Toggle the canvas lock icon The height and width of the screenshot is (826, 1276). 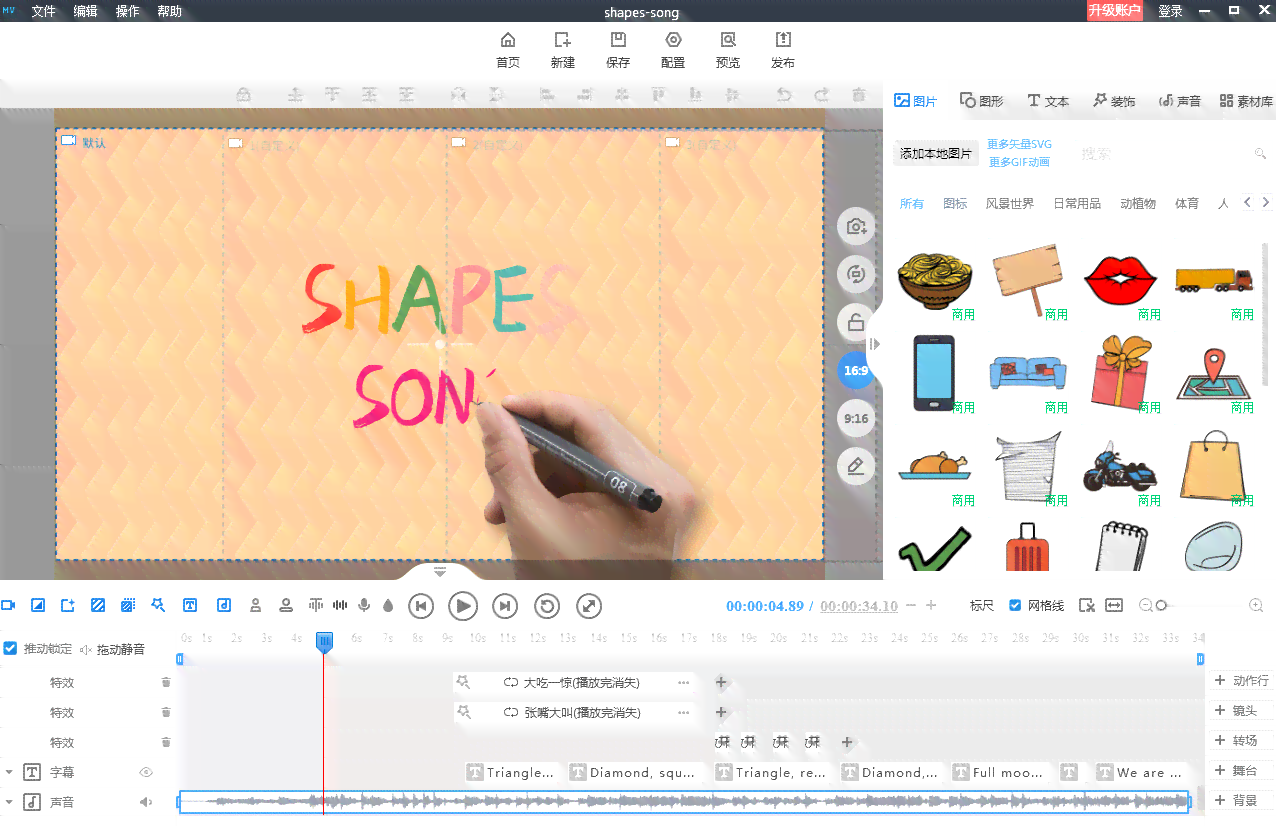[856, 322]
